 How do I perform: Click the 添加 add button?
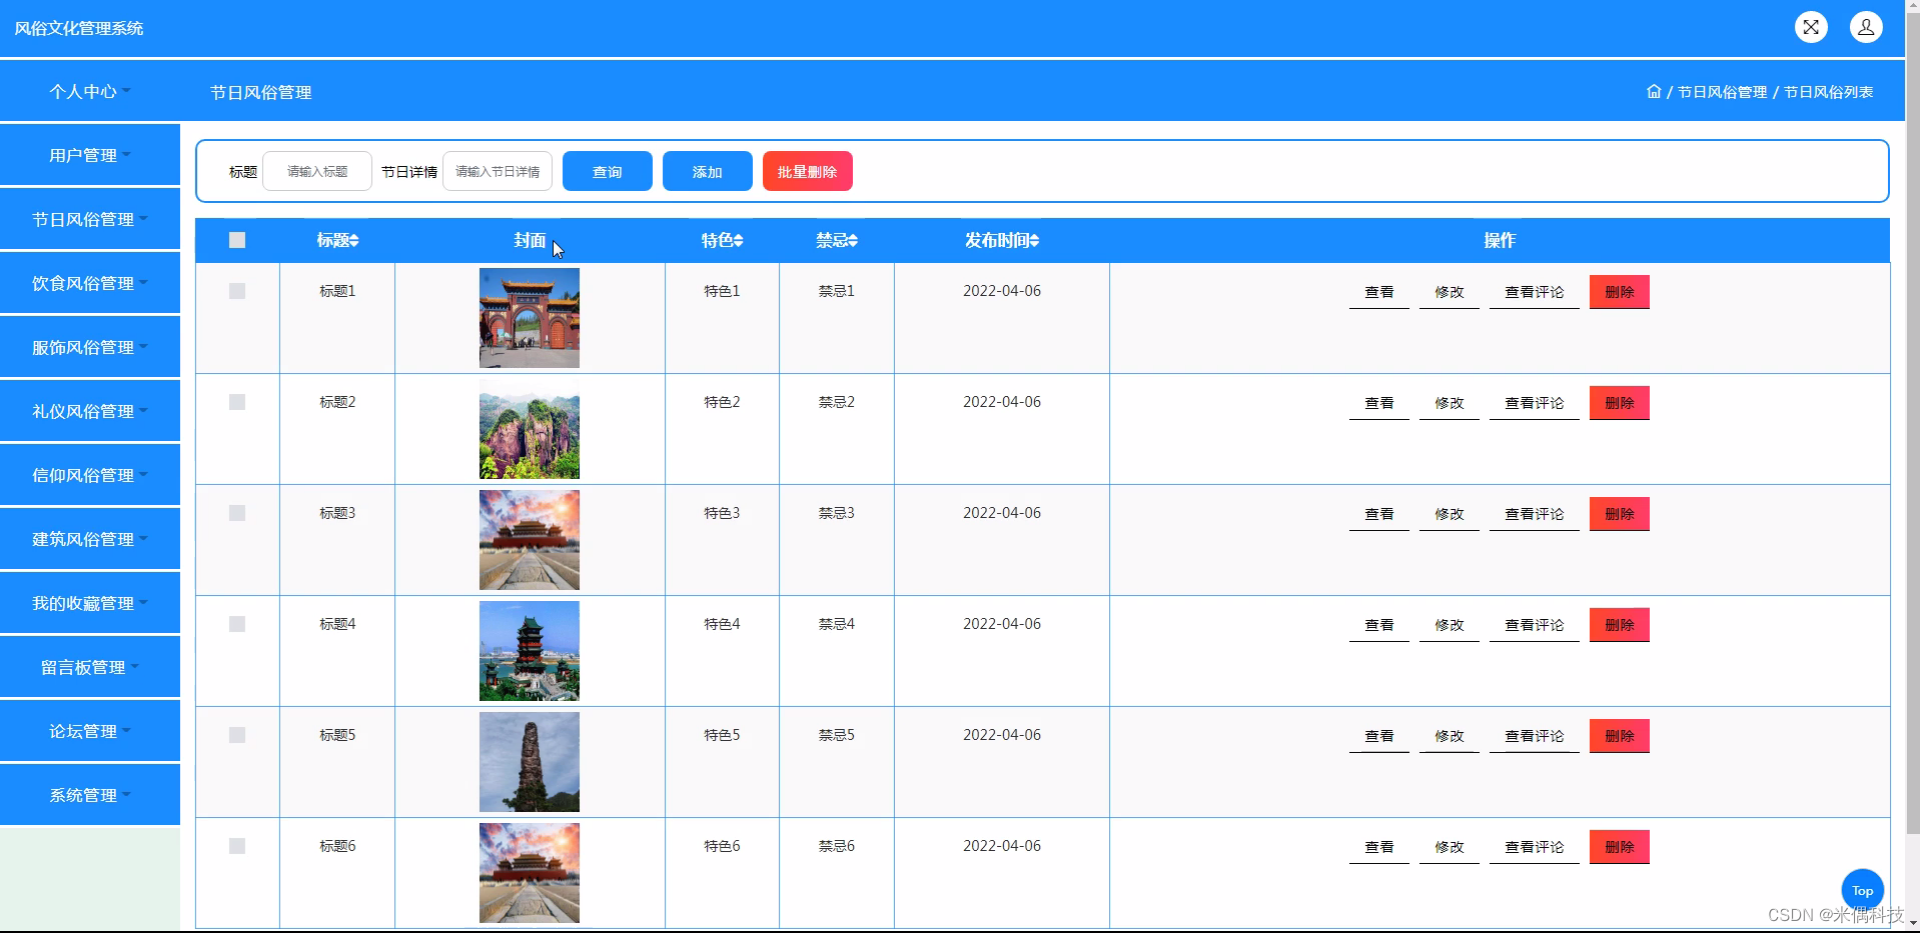707,171
